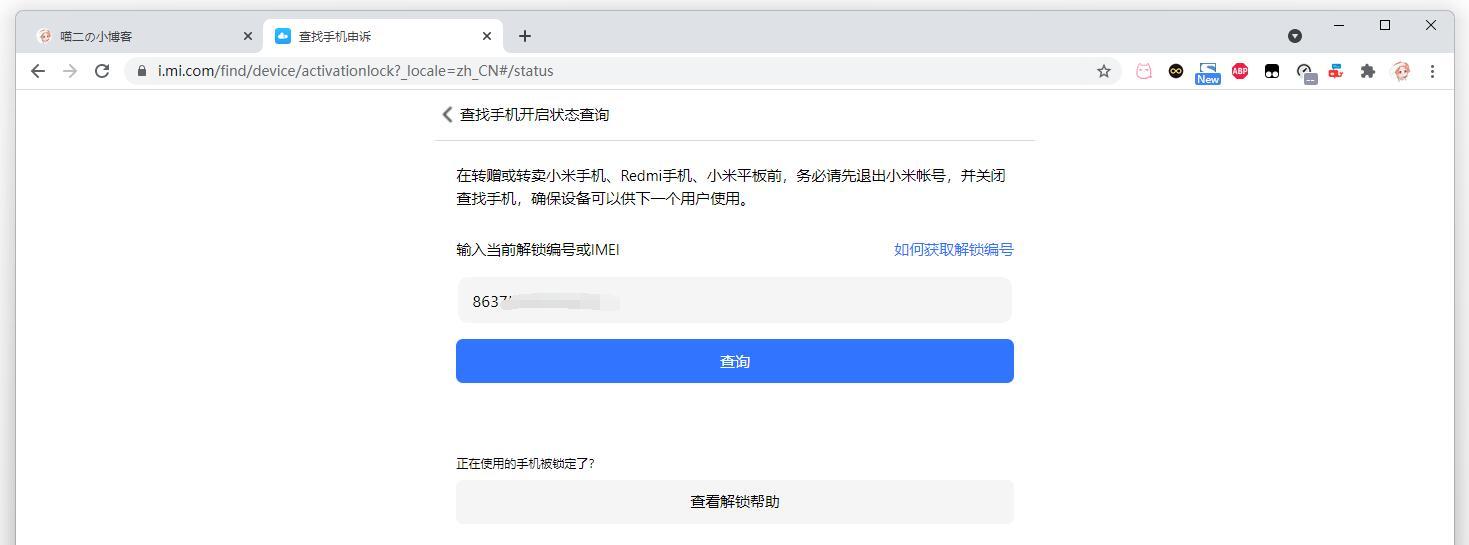Open the red chat-bubble extension
The image size is (1469, 545).
(1336, 71)
